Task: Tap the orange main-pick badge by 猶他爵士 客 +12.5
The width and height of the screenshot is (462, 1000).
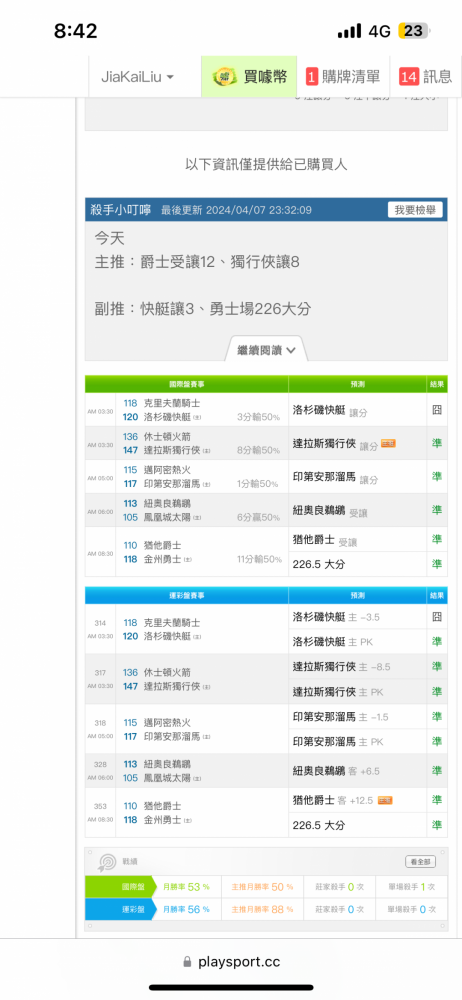Action: point(385,800)
